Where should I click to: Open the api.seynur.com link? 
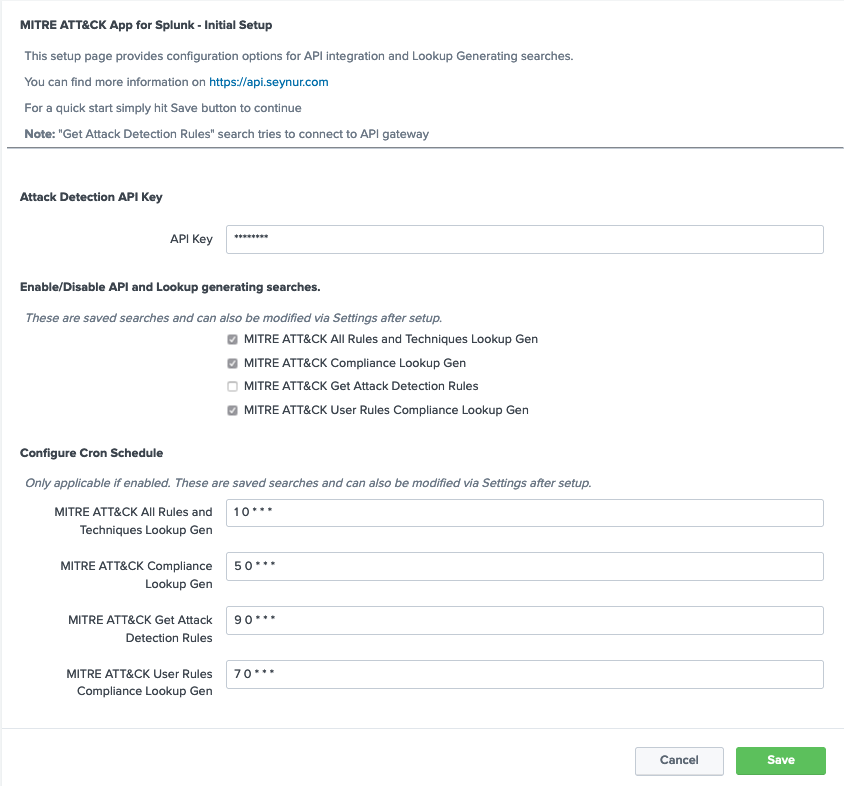pos(268,82)
